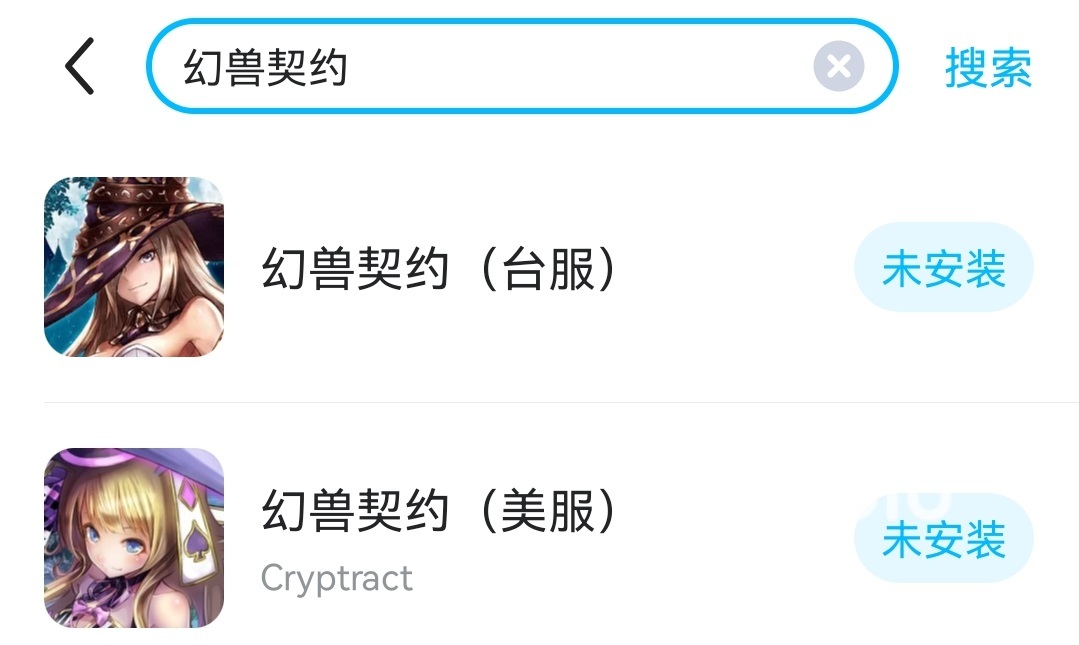Focus the 幻兽契约 search input field
Viewport: 1079px width, 645px height.
coord(500,67)
